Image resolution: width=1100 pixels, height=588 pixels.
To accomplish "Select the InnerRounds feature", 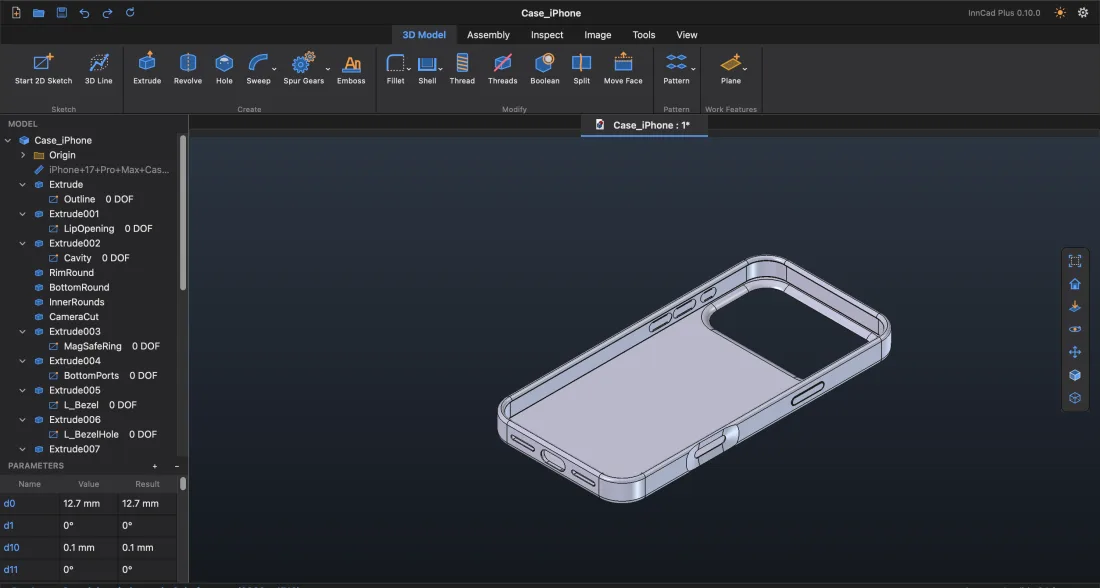I will click(x=76, y=302).
